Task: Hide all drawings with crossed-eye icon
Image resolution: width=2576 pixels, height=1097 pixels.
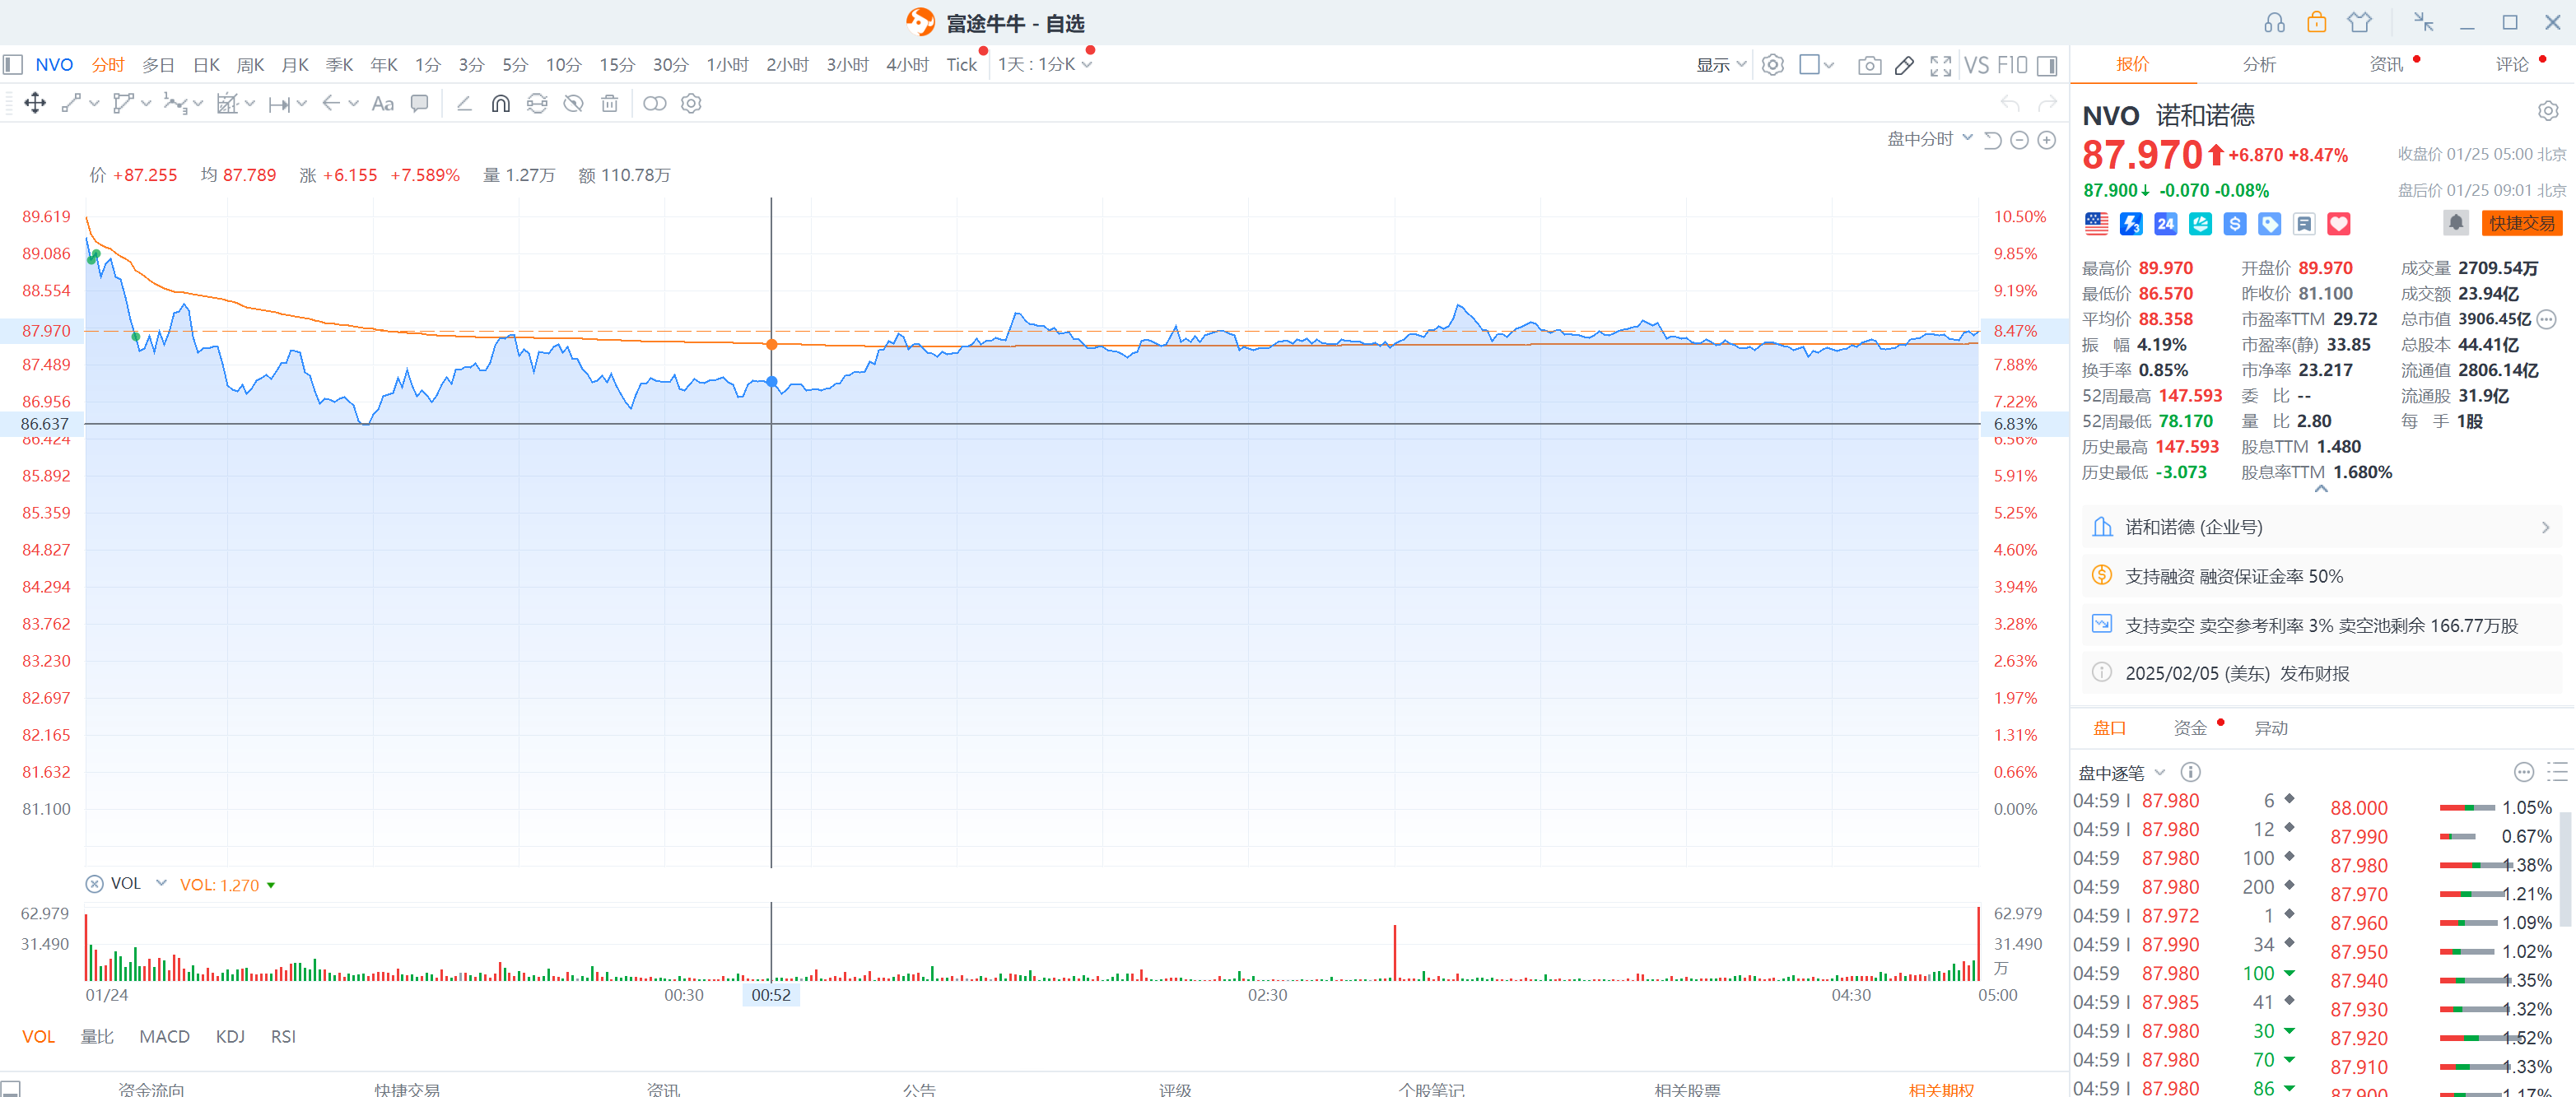Action: pos(573,103)
